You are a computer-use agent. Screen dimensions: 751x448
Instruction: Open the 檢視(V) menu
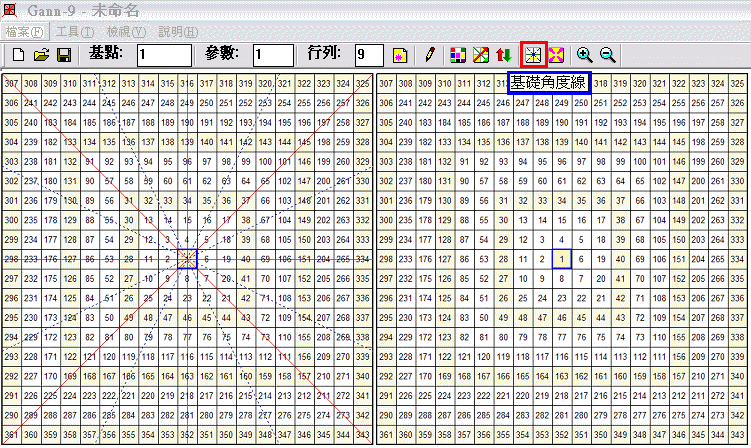click(126, 32)
